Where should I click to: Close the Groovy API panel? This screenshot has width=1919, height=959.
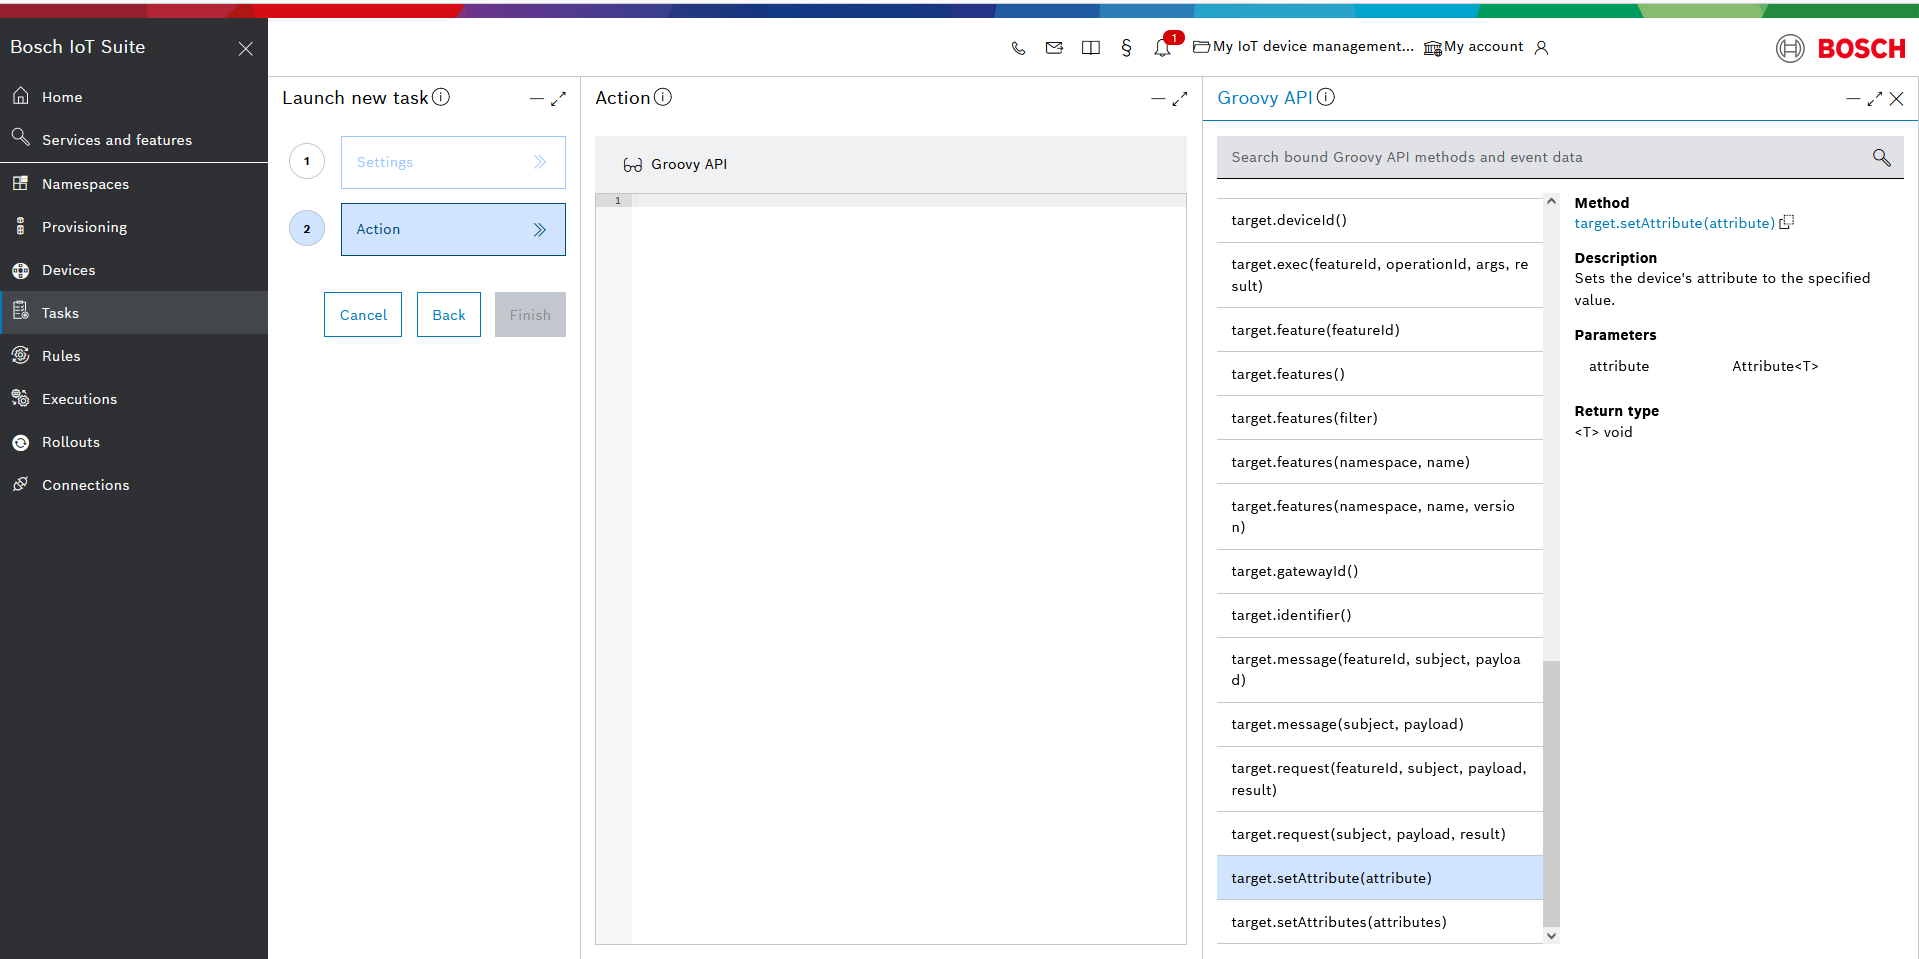tap(1897, 98)
